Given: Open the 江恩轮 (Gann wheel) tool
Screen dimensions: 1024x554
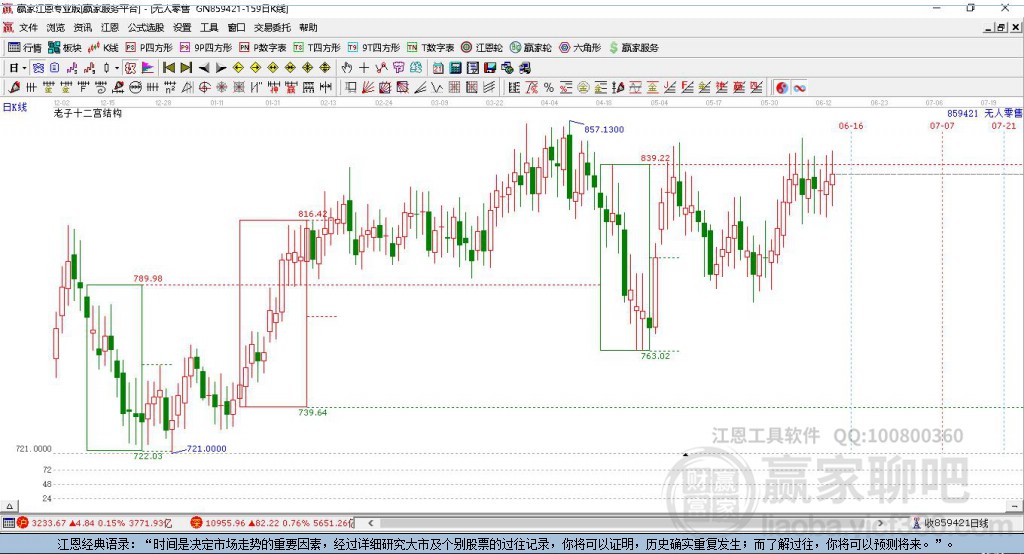Looking at the screenshot, I should click(x=482, y=47).
